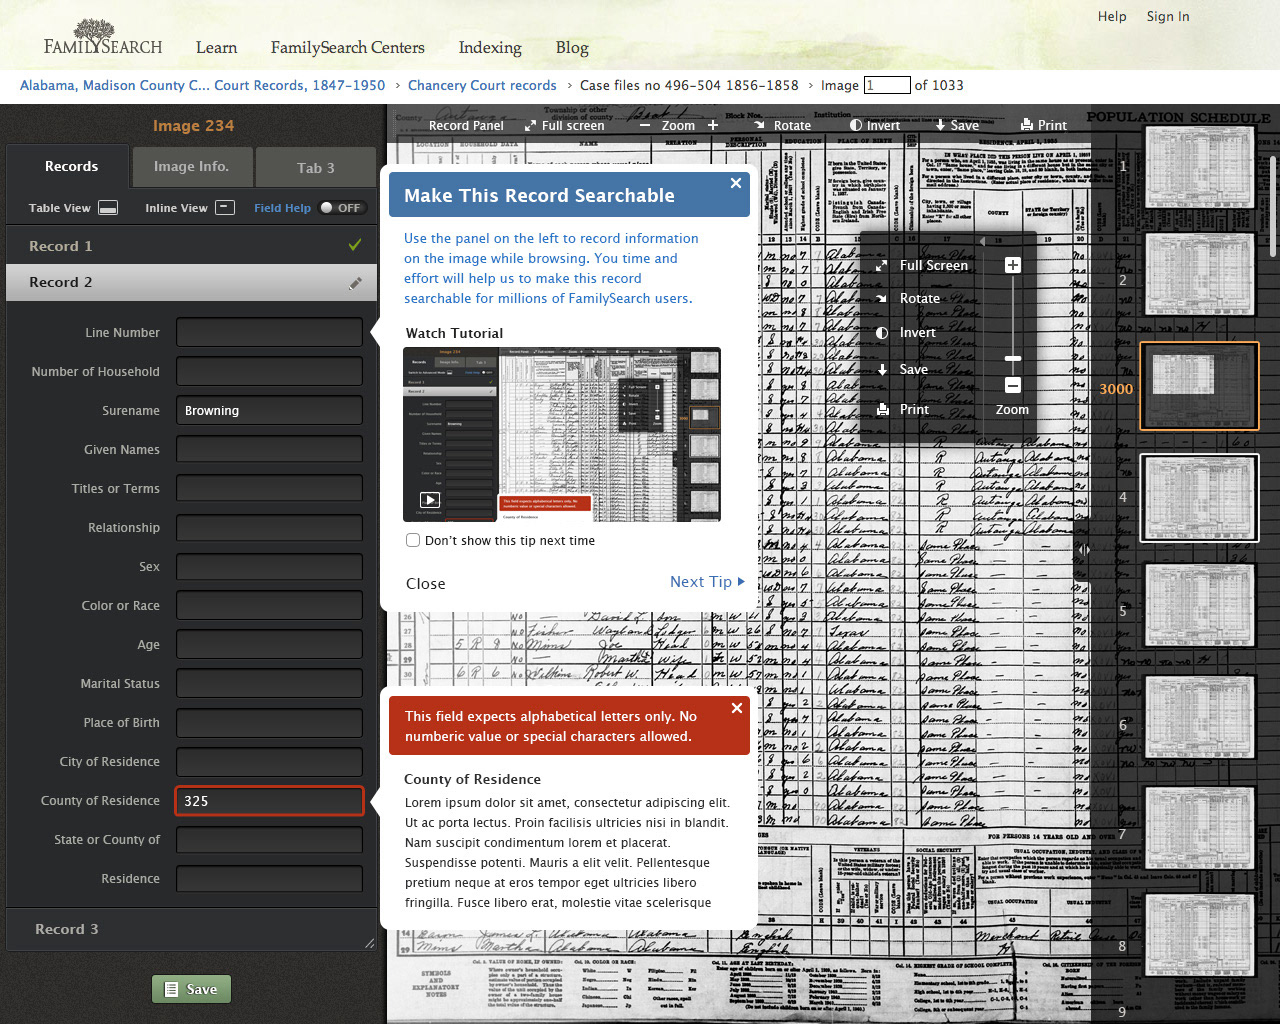Open the Learn menu

[x=216, y=47]
